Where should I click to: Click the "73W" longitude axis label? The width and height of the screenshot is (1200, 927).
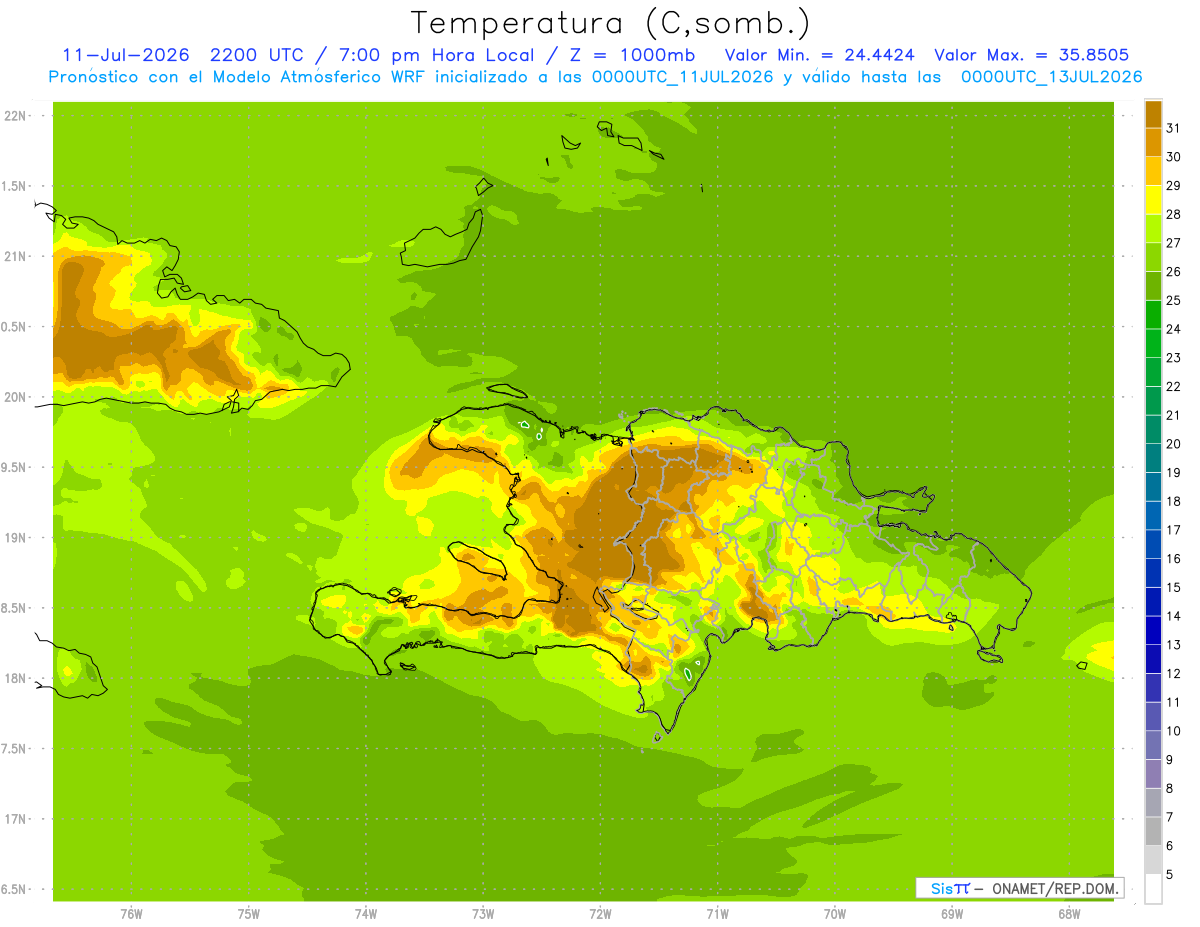(483, 914)
